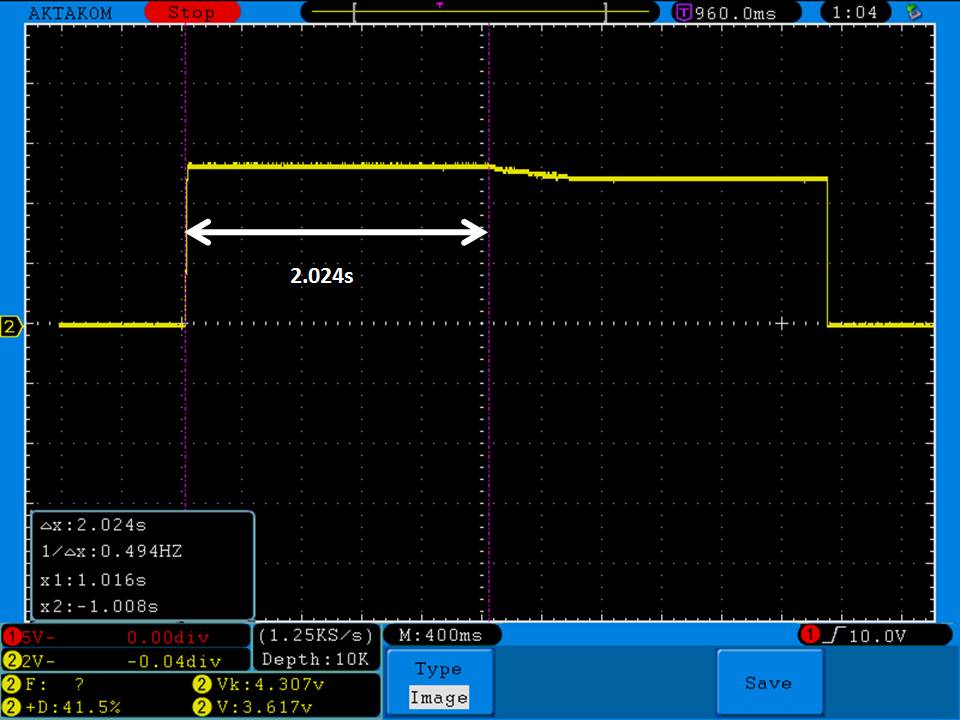The width and height of the screenshot is (960, 720).
Task: Click the yellow 2 icon beside frequency F
Action: pos(11,685)
